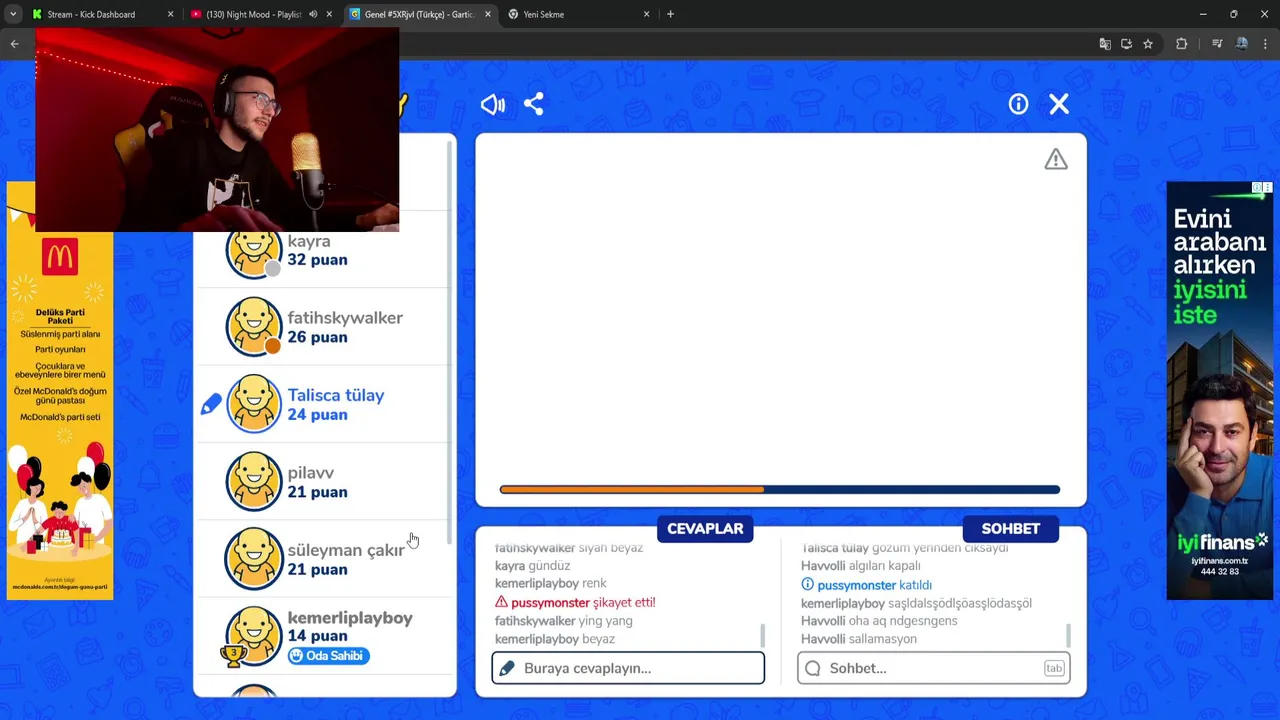Viewport: 1280px width, 720px height.
Task: Close the Night Mood playlist tab
Action: [329, 14]
